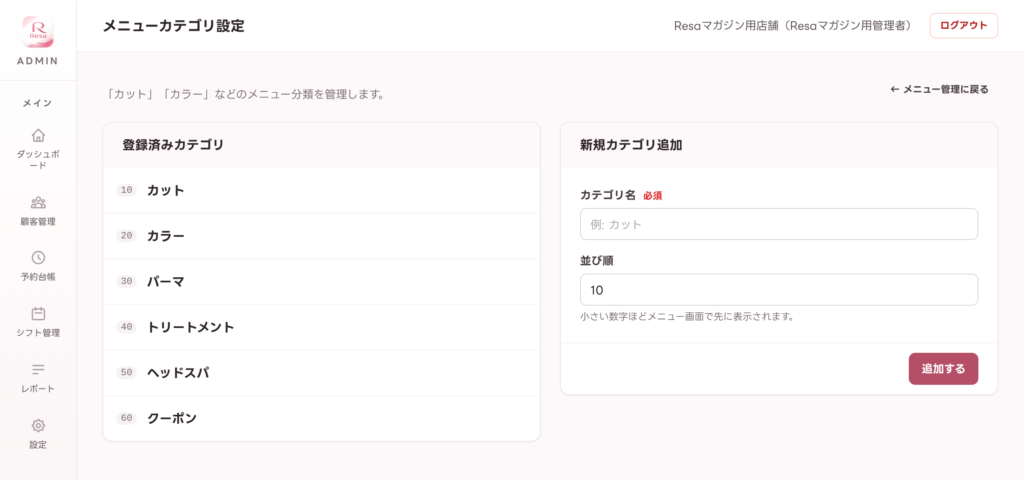Image resolution: width=1024 pixels, height=480 pixels.
Task: Open the 顧客管理 people icon
Action: tap(38, 202)
